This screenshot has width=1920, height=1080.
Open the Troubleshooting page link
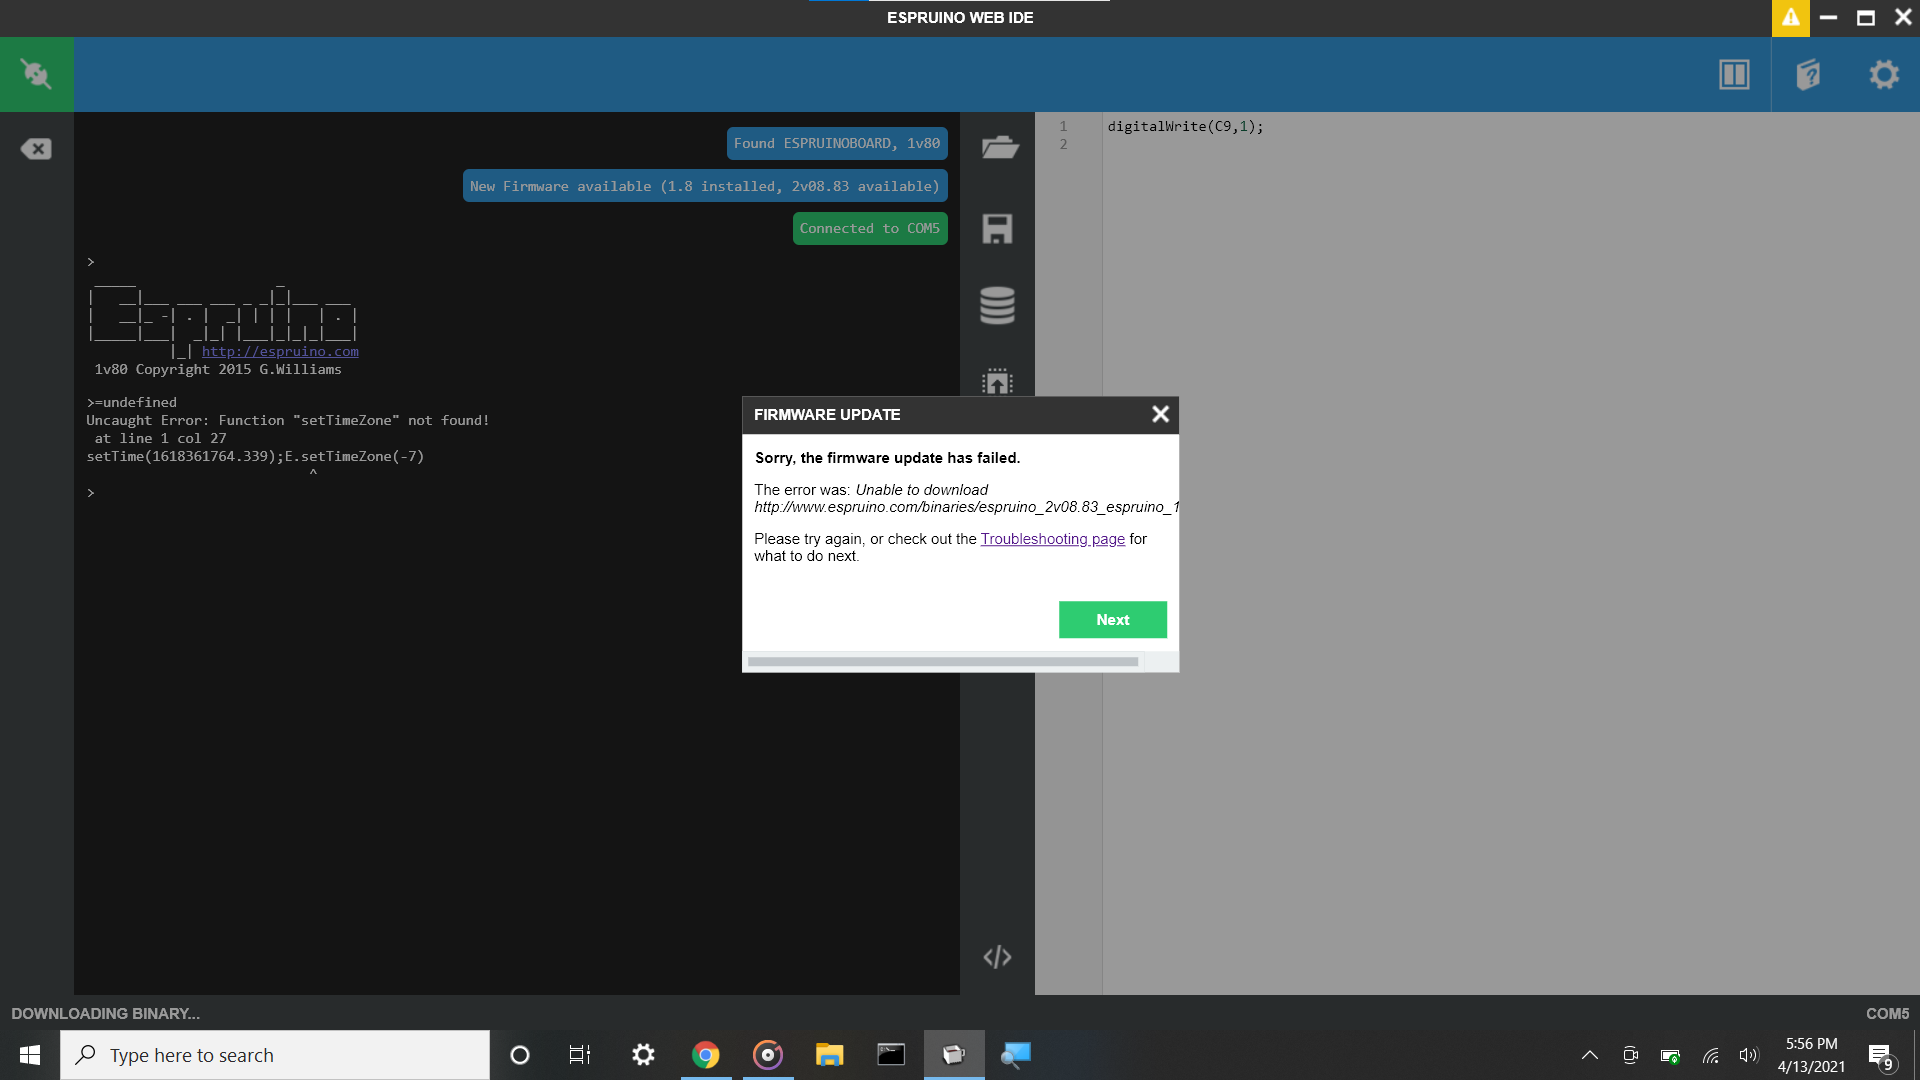(1052, 539)
